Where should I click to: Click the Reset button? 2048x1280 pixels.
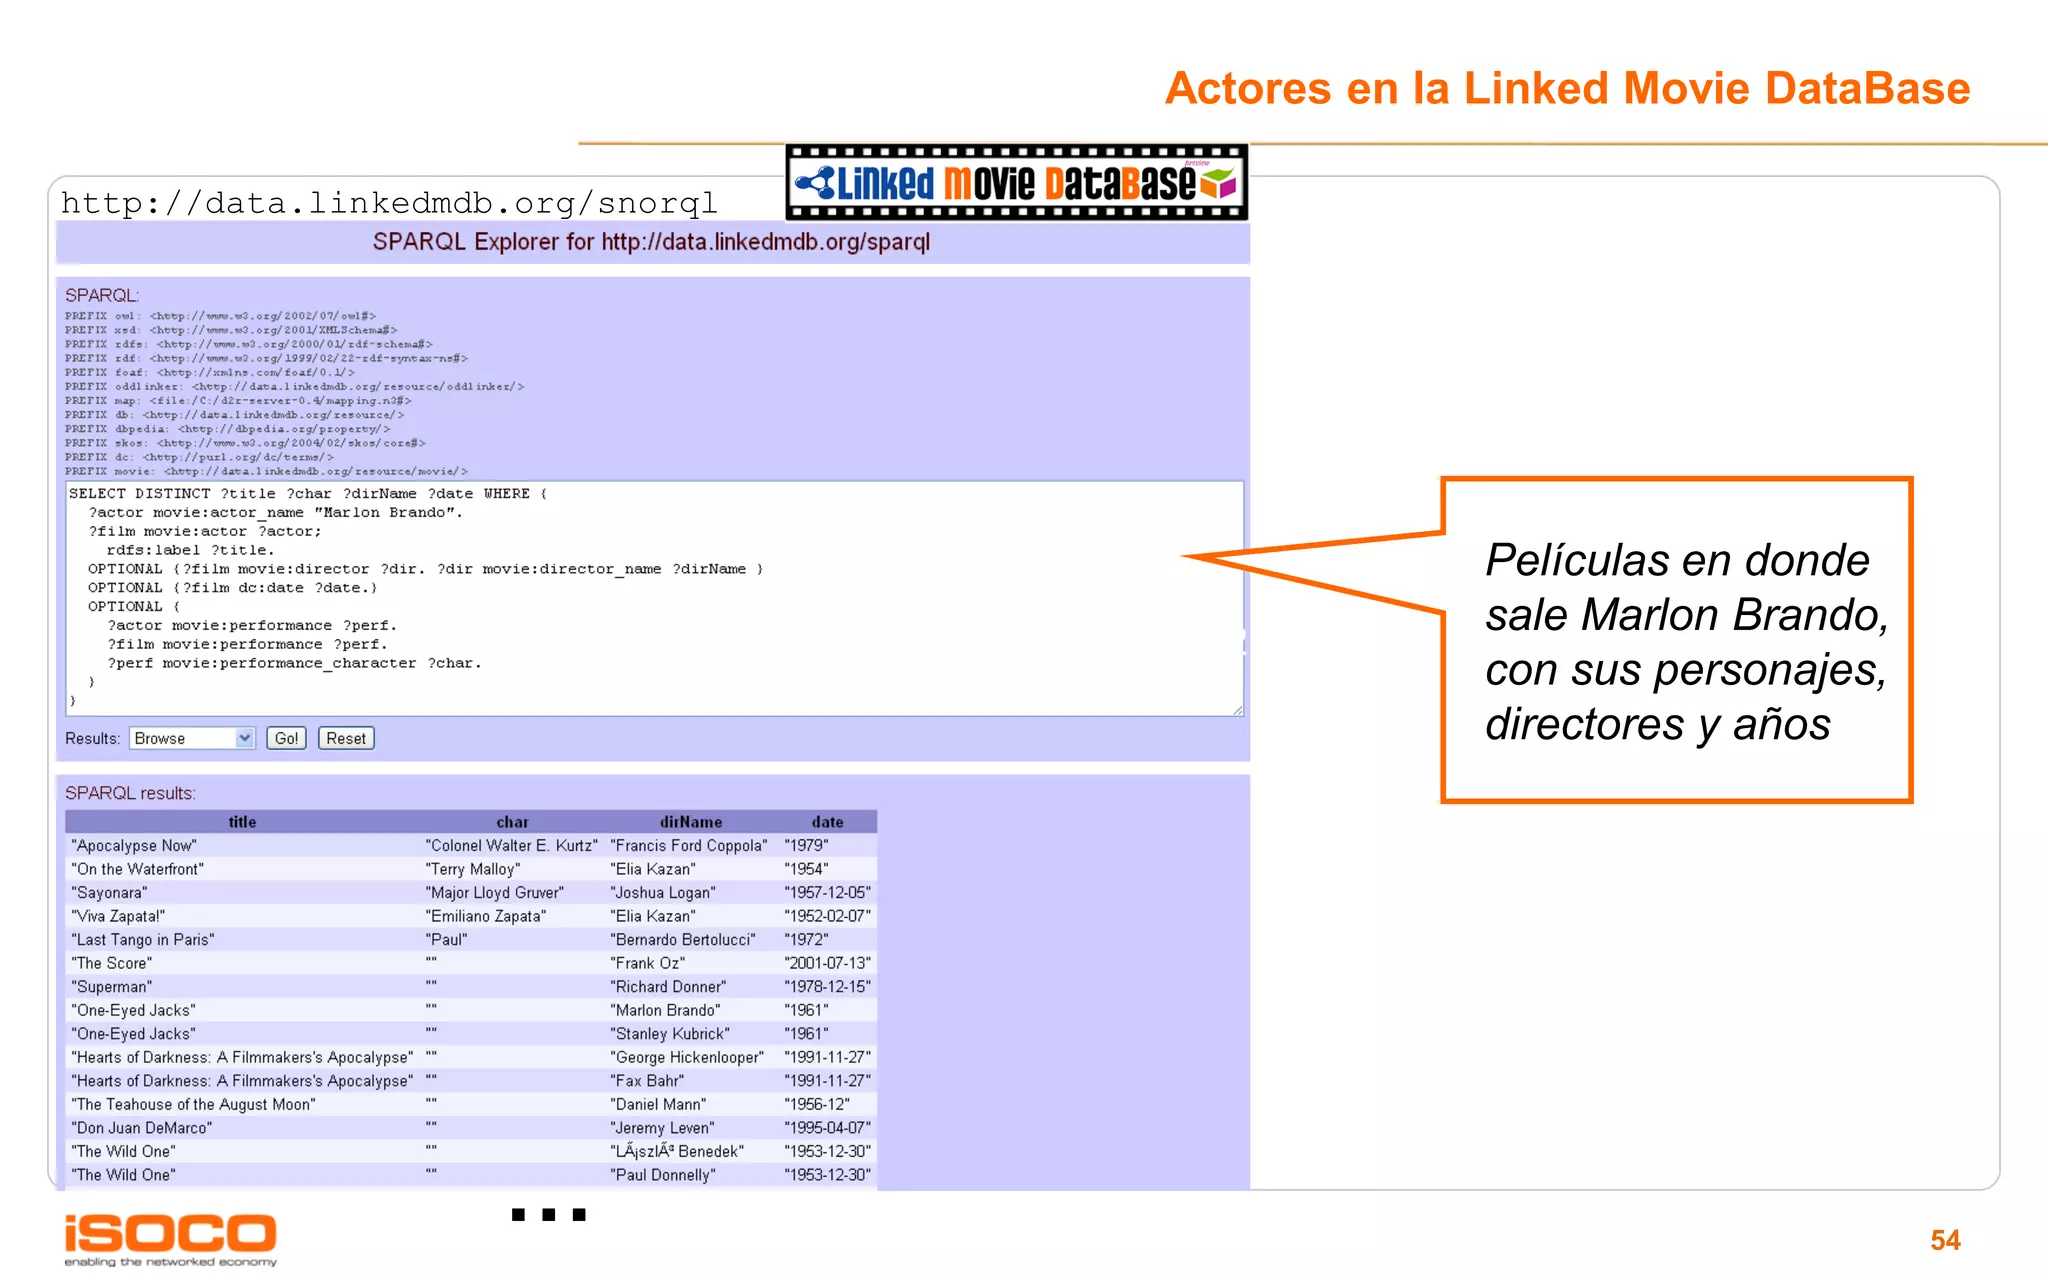coord(346,738)
